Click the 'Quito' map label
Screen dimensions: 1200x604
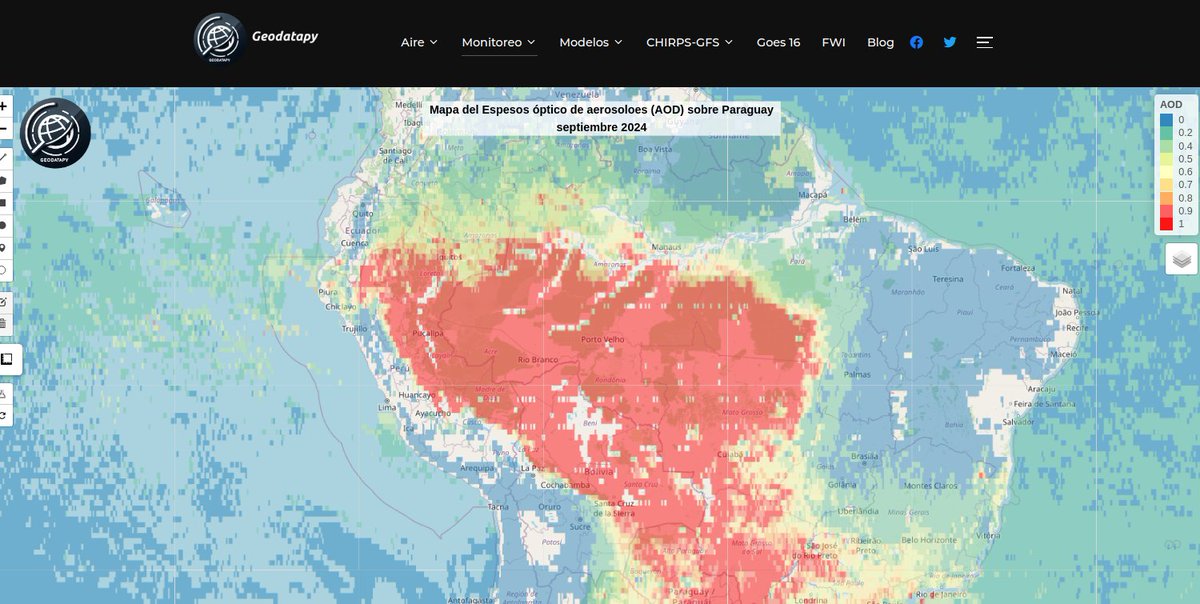click(x=363, y=212)
